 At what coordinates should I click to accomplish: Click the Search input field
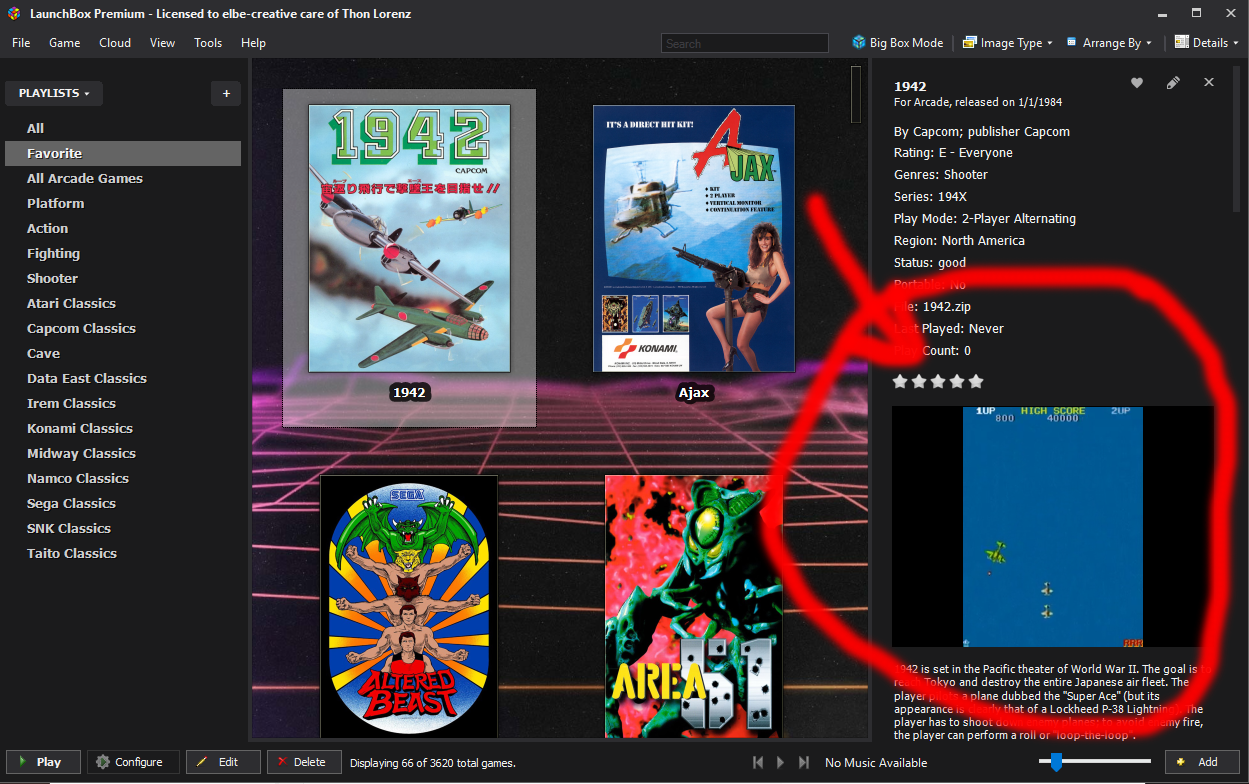[x=745, y=43]
